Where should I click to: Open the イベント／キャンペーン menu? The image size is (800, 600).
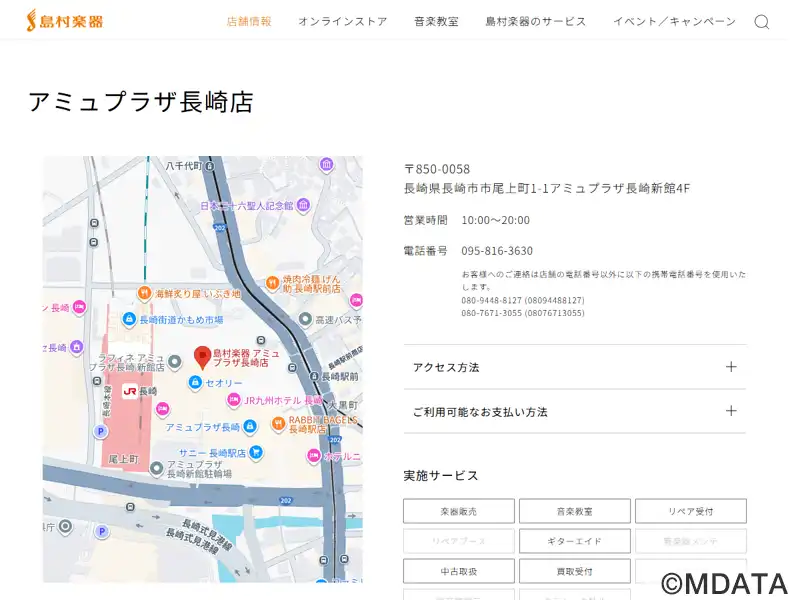click(674, 21)
